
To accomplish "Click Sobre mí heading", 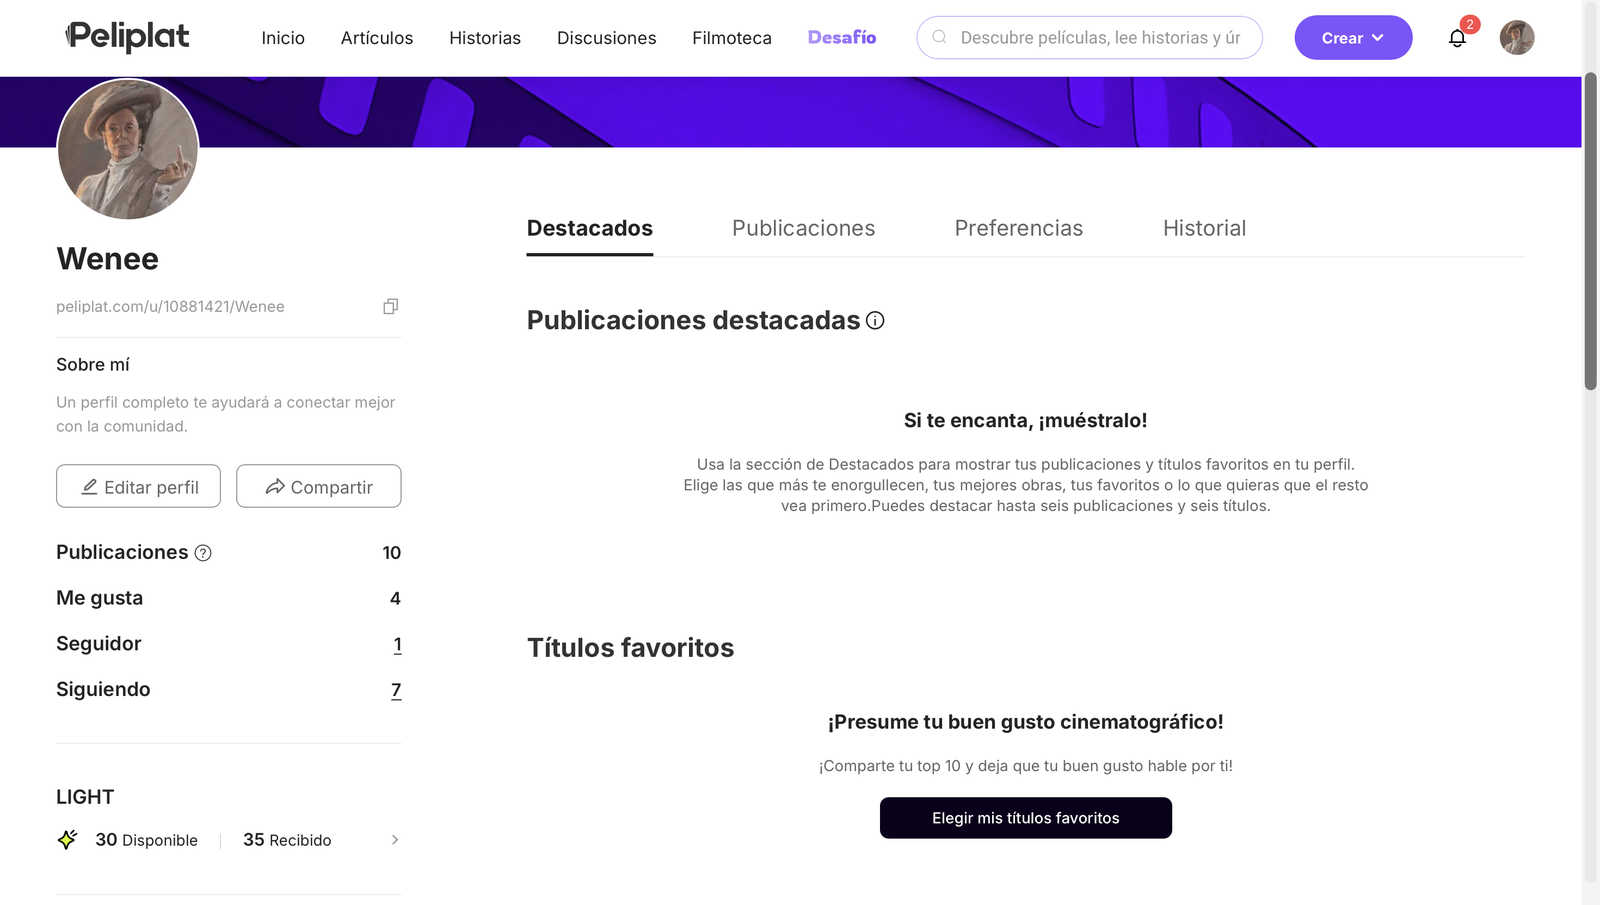I will pyautogui.click(x=93, y=365).
